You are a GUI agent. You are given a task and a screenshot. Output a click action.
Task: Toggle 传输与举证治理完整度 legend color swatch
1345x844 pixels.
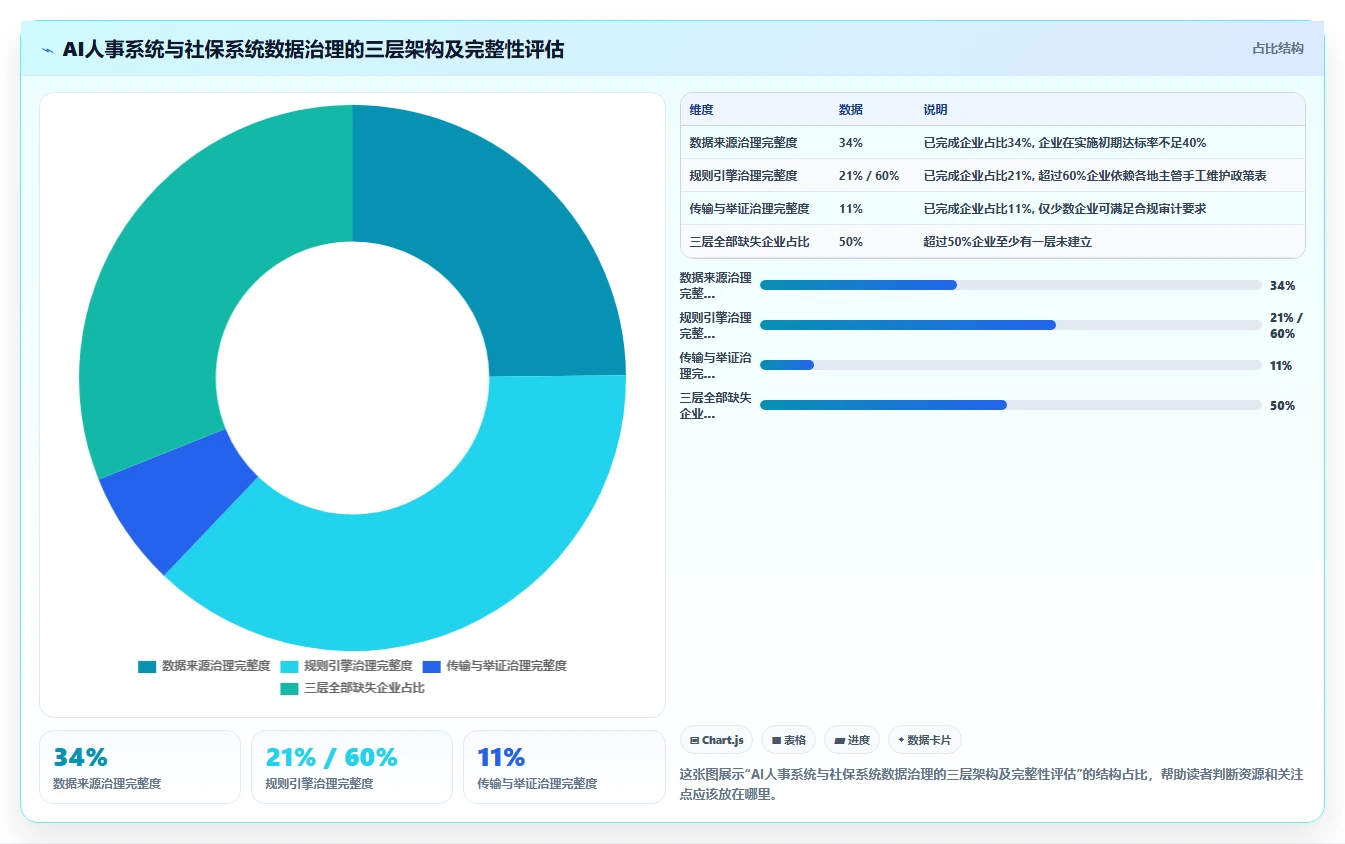coord(431,666)
